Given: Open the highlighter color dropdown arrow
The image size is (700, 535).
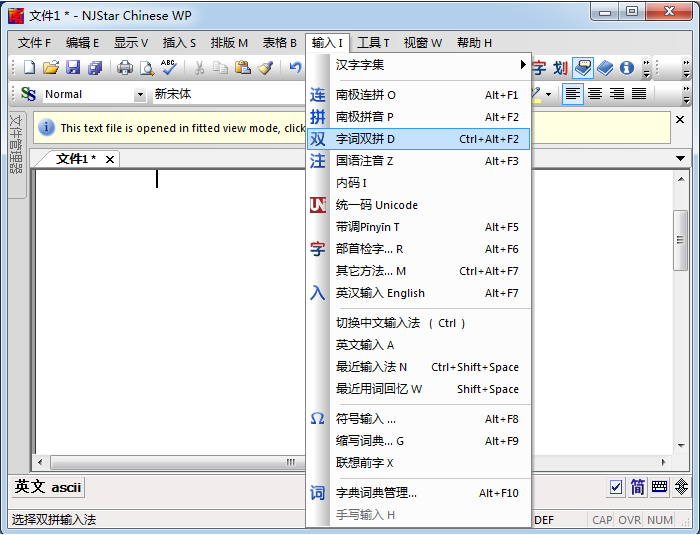Looking at the screenshot, I should tap(549, 94).
